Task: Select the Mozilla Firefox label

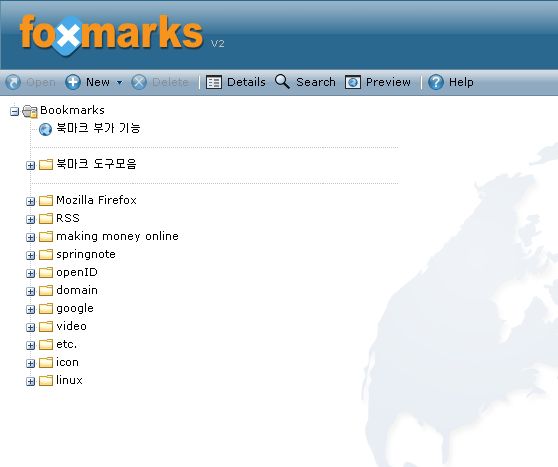Action: [96, 200]
